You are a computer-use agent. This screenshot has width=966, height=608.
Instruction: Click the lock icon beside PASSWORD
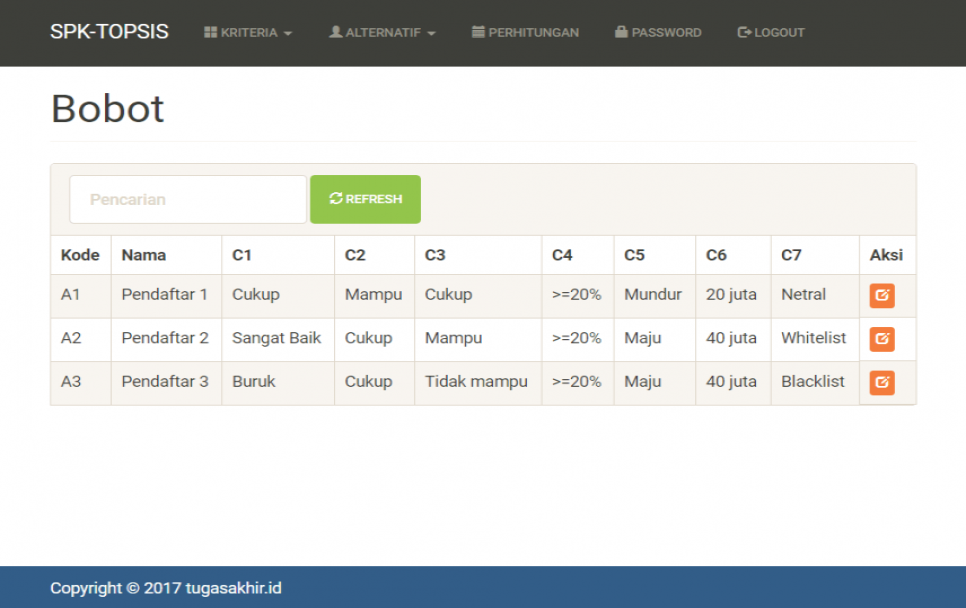(x=621, y=31)
